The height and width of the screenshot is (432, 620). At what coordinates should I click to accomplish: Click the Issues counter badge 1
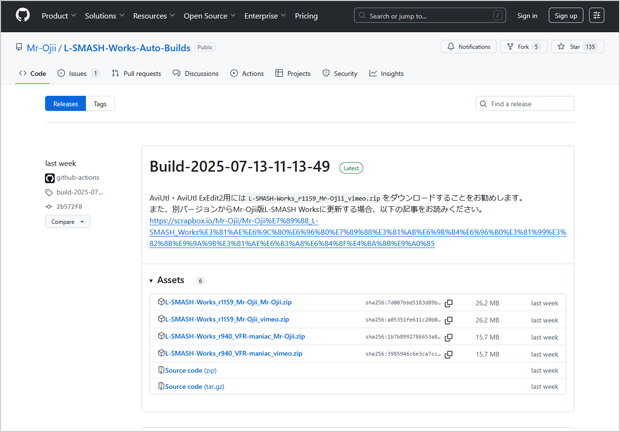click(95, 74)
